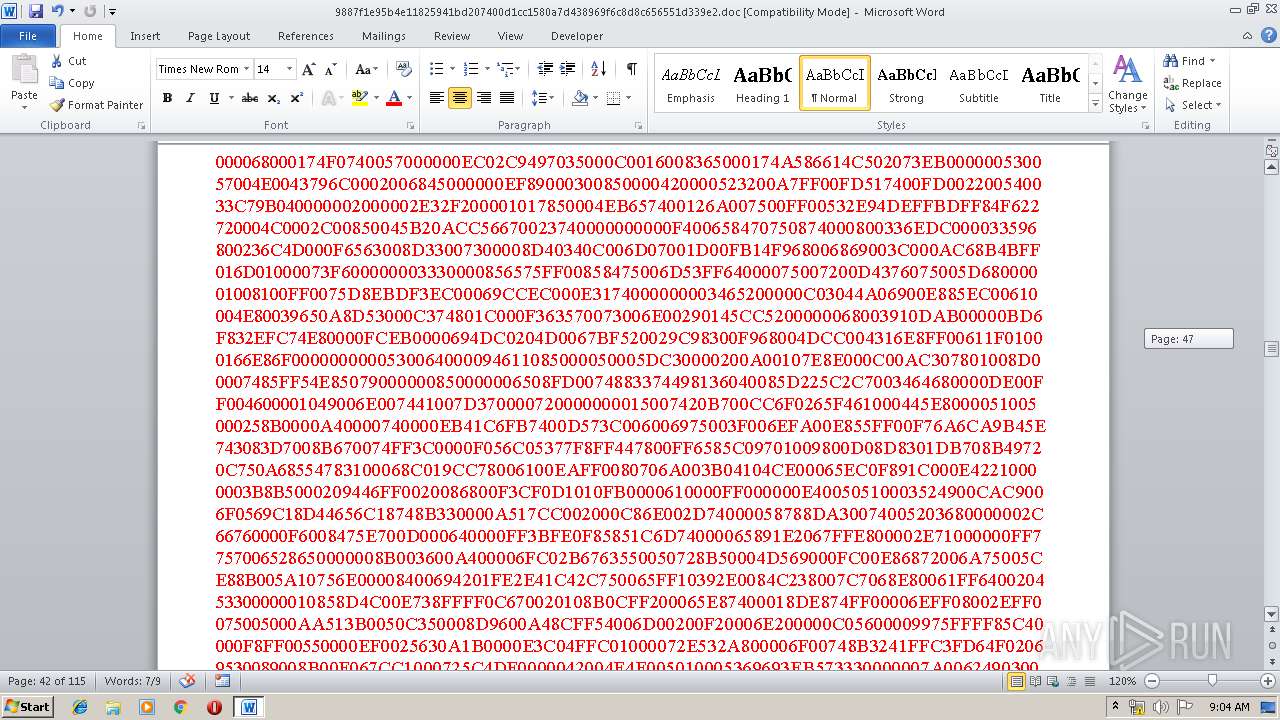This screenshot has width=1280, height=720.
Task: Cut the selected text
Action: pos(68,61)
